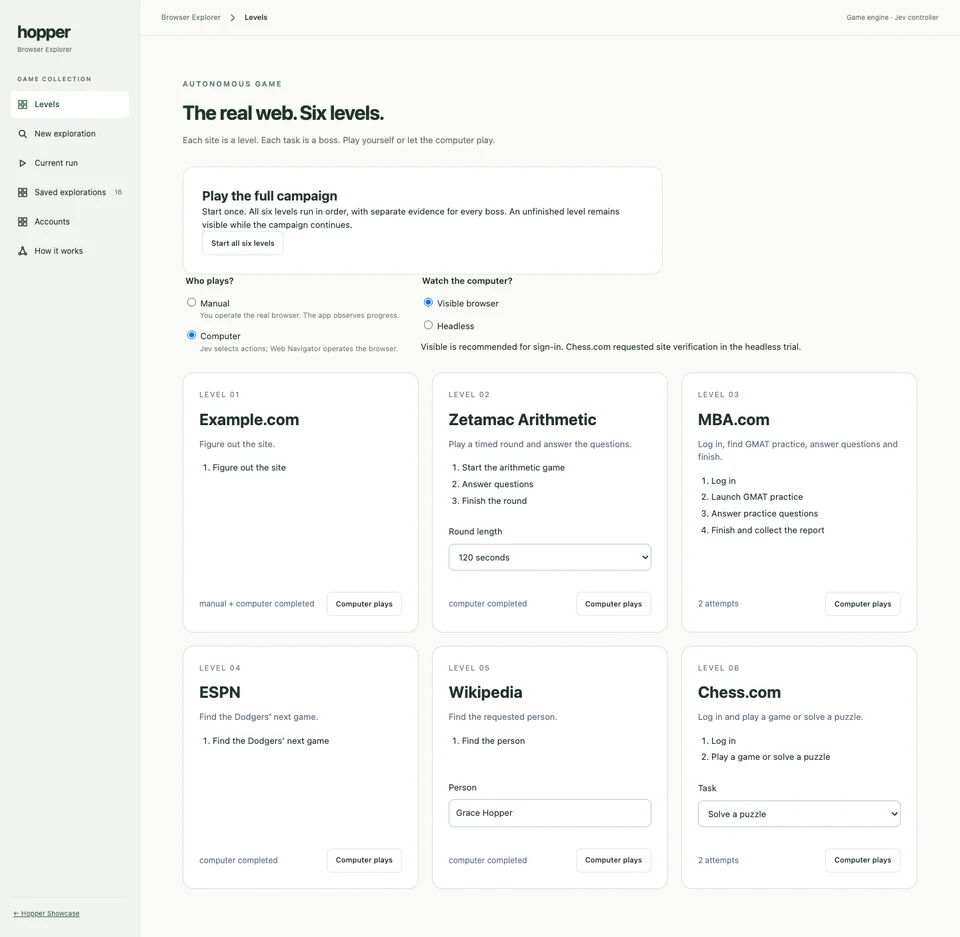Click Game engine · Jev controller text

click(x=892, y=18)
